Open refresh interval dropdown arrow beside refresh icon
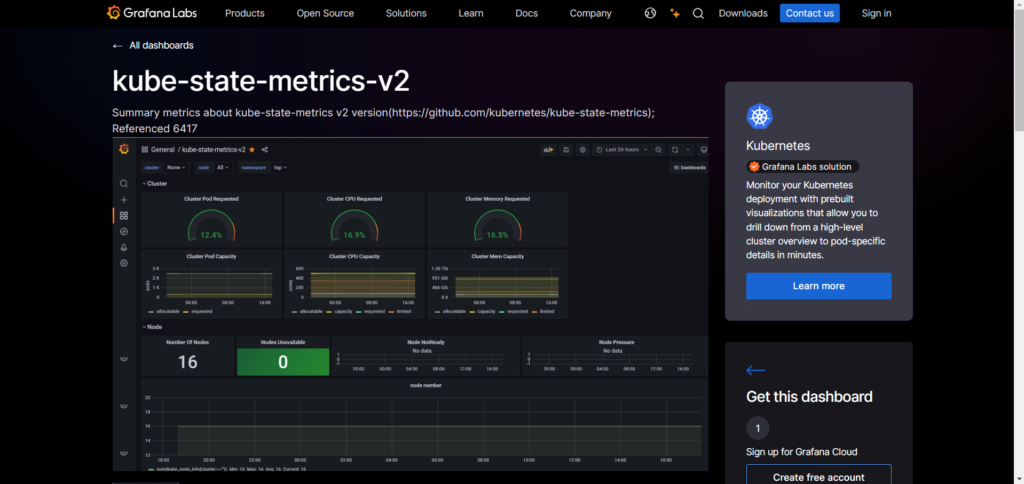1024x484 pixels. [688, 150]
